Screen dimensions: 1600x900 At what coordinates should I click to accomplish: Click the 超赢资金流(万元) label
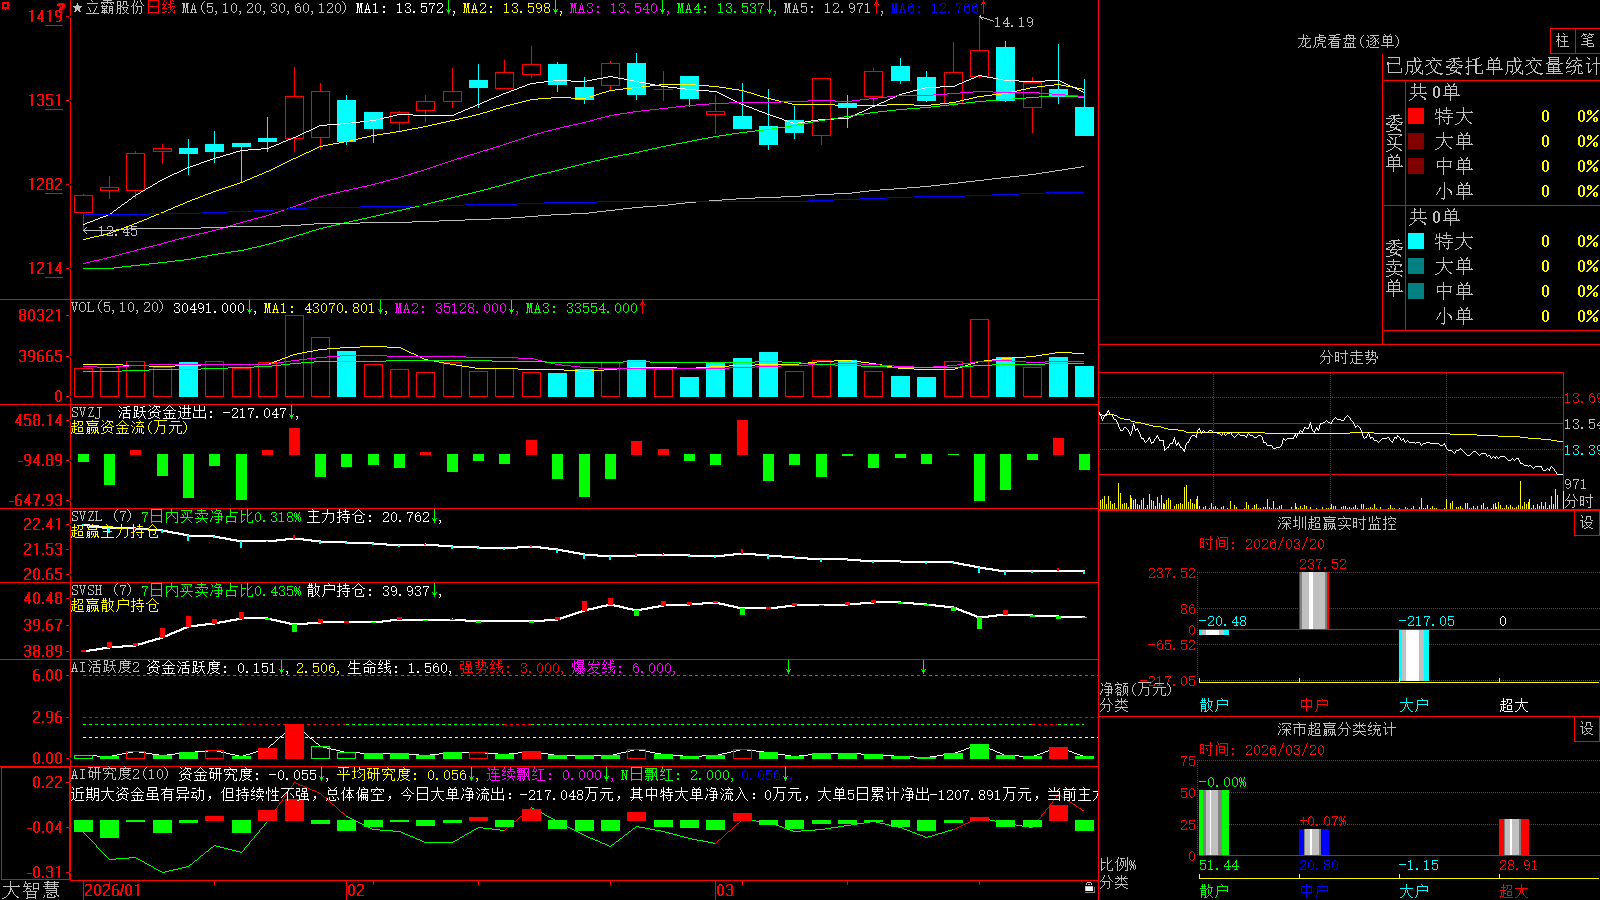(129, 428)
